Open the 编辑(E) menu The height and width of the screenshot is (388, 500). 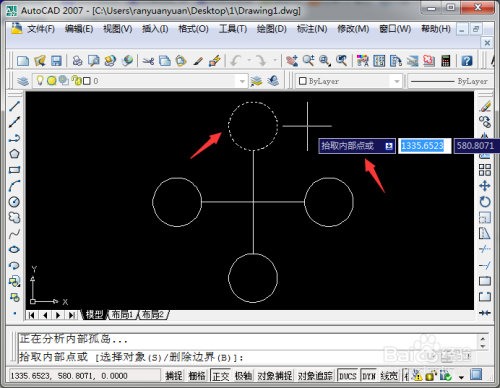pos(79,29)
